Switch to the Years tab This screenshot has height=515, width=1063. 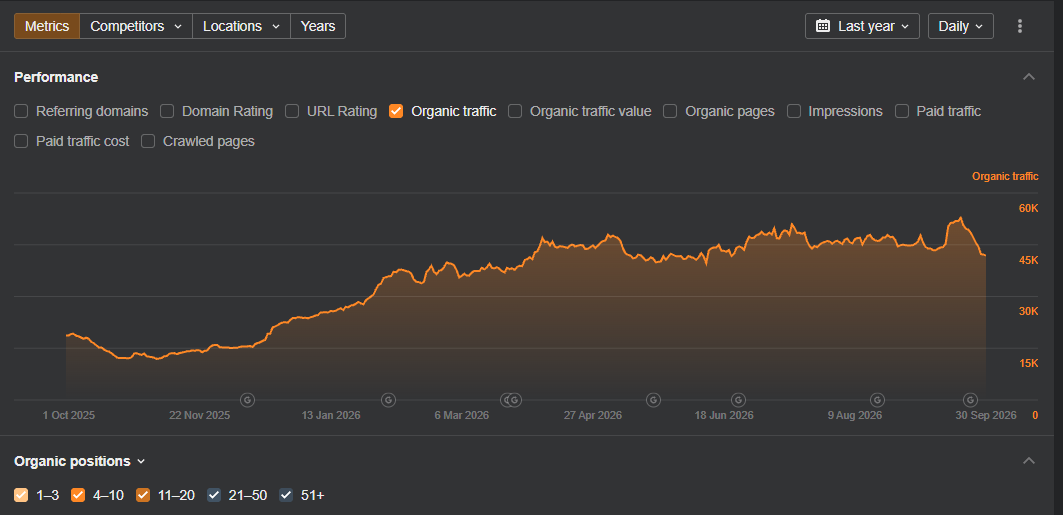318,26
